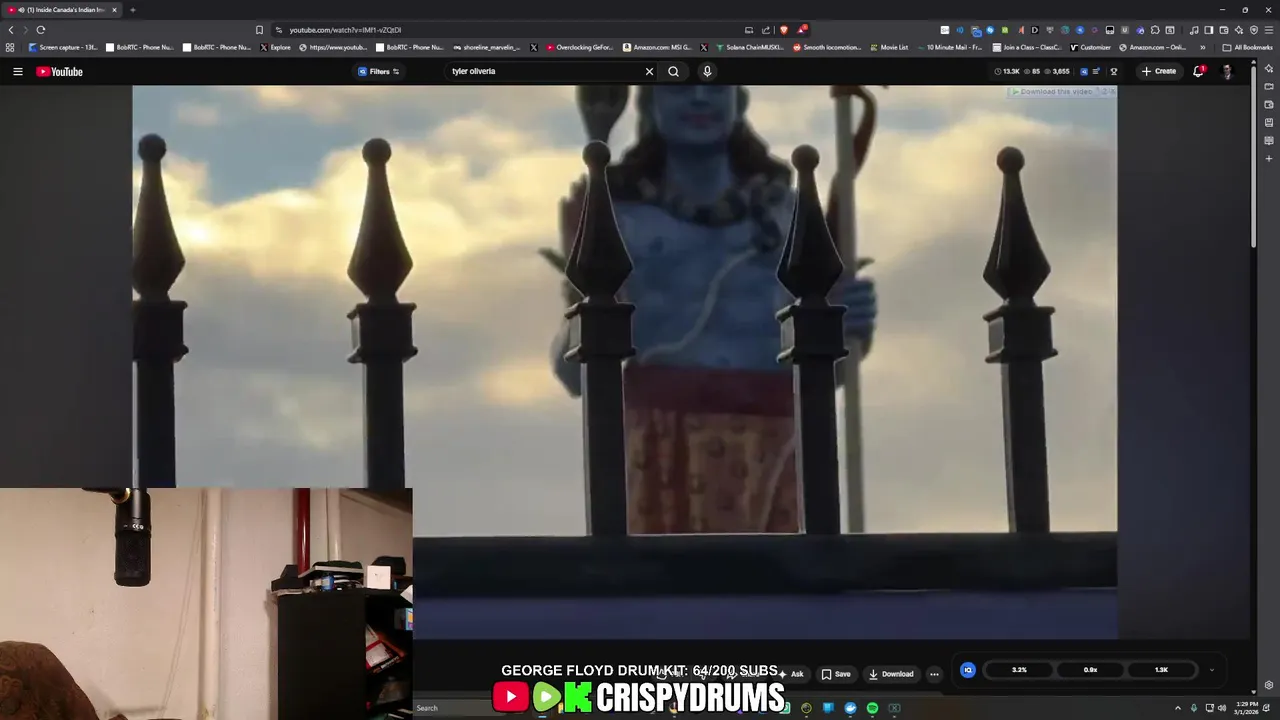Viewport: 1280px width, 720px height.
Task: Open the Filters button
Action: 379,71
